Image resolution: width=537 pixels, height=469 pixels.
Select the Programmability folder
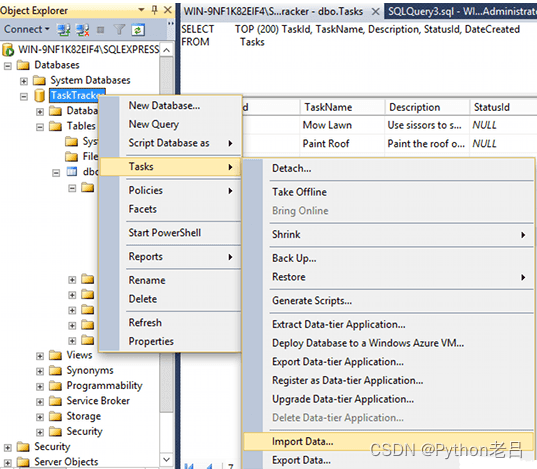(x=104, y=385)
